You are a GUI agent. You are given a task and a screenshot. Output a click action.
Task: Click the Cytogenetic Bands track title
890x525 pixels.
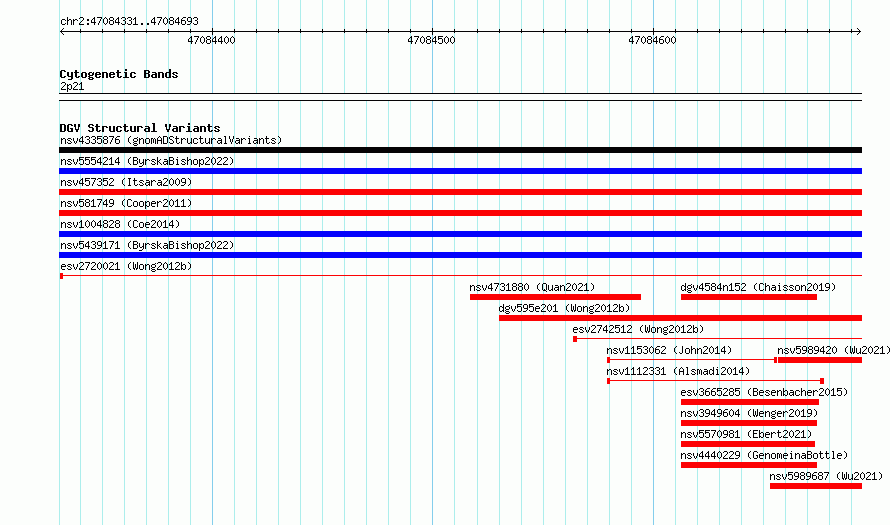pyautogui.click(x=119, y=74)
